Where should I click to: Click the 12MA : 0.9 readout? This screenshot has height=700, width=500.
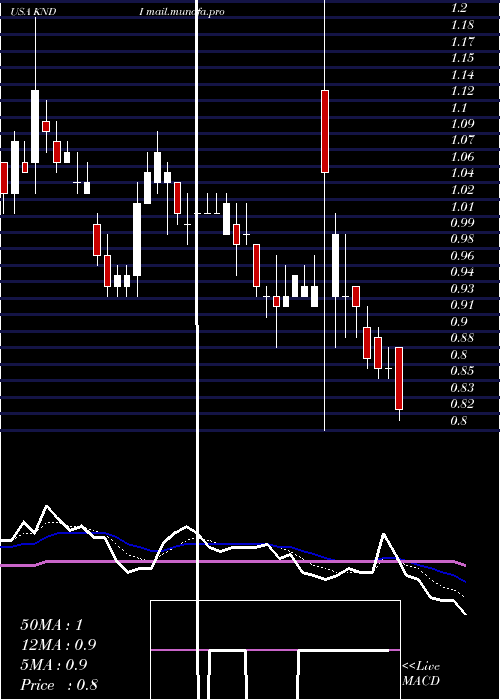tap(58, 645)
